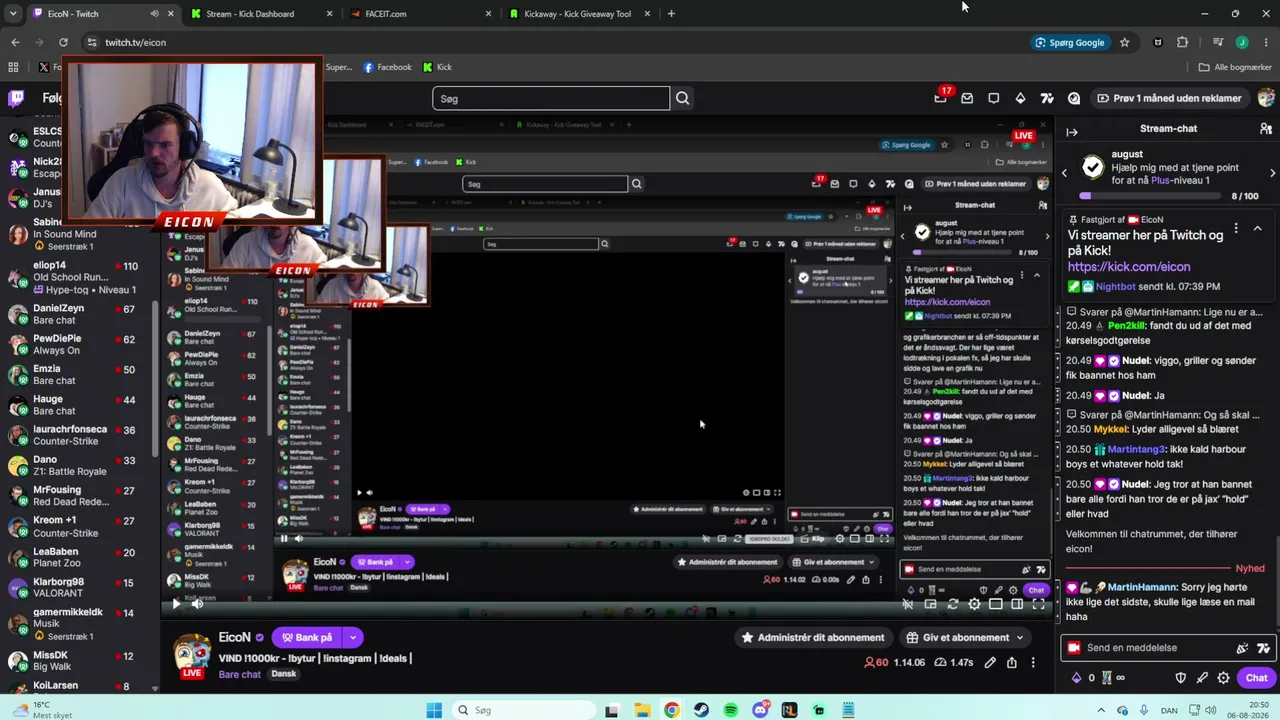Share the stream using the share icon
The image size is (1280, 720).
tap(1012, 662)
